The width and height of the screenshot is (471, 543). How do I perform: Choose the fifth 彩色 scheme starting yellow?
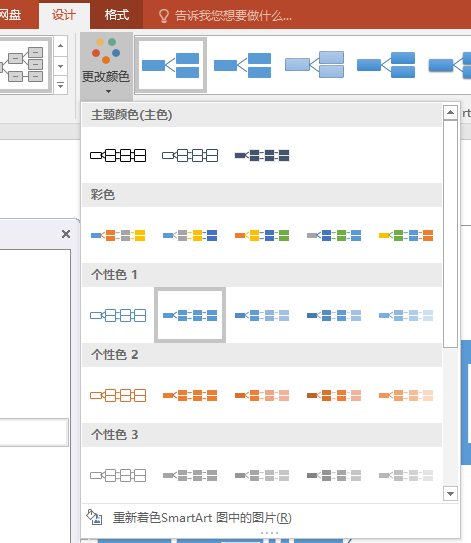[x=406, y=235]
